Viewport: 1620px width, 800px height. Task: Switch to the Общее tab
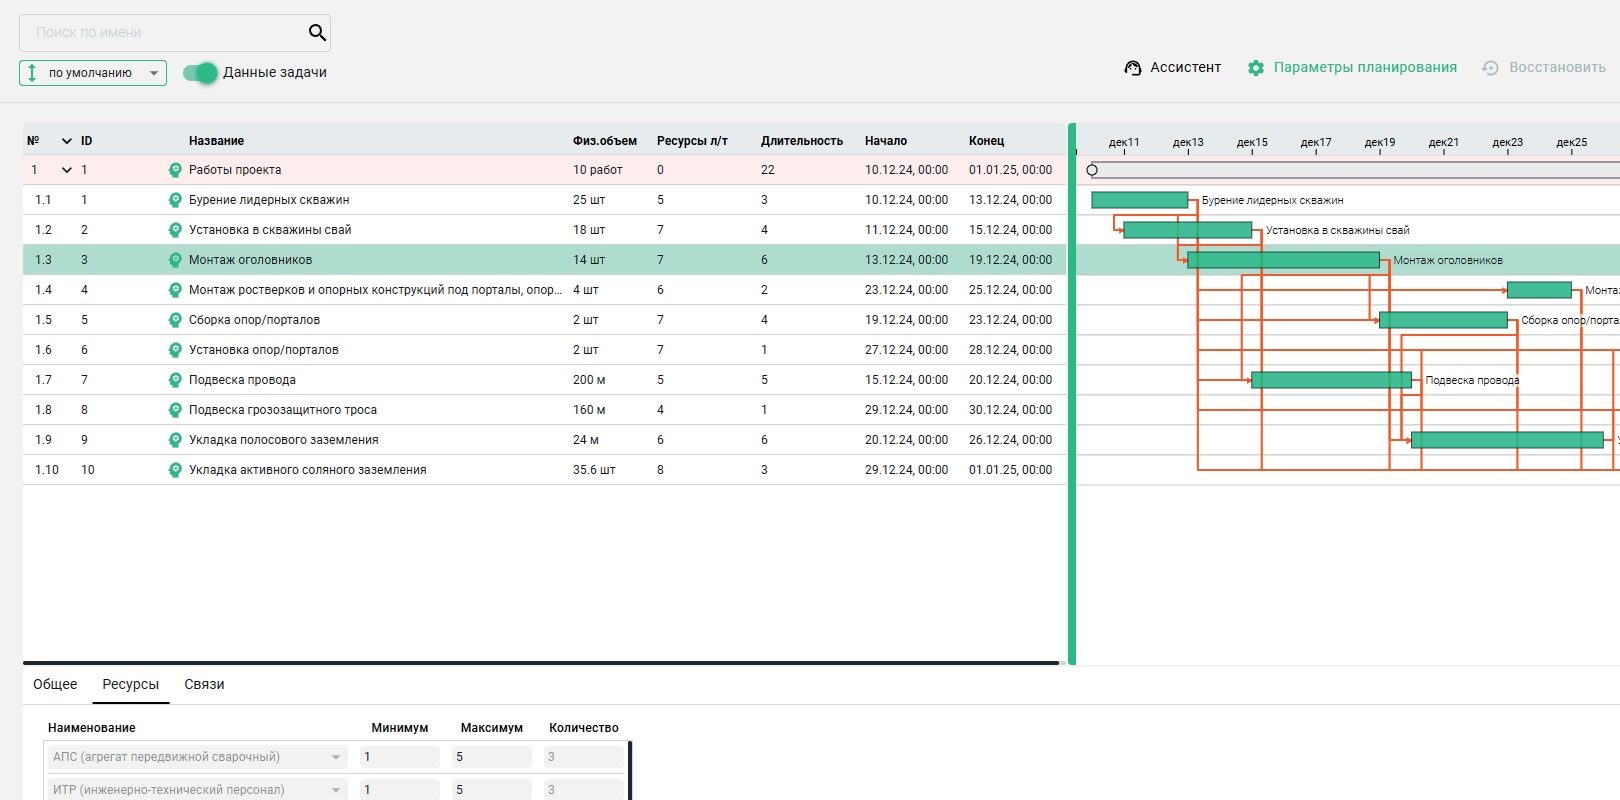point(55,684)
